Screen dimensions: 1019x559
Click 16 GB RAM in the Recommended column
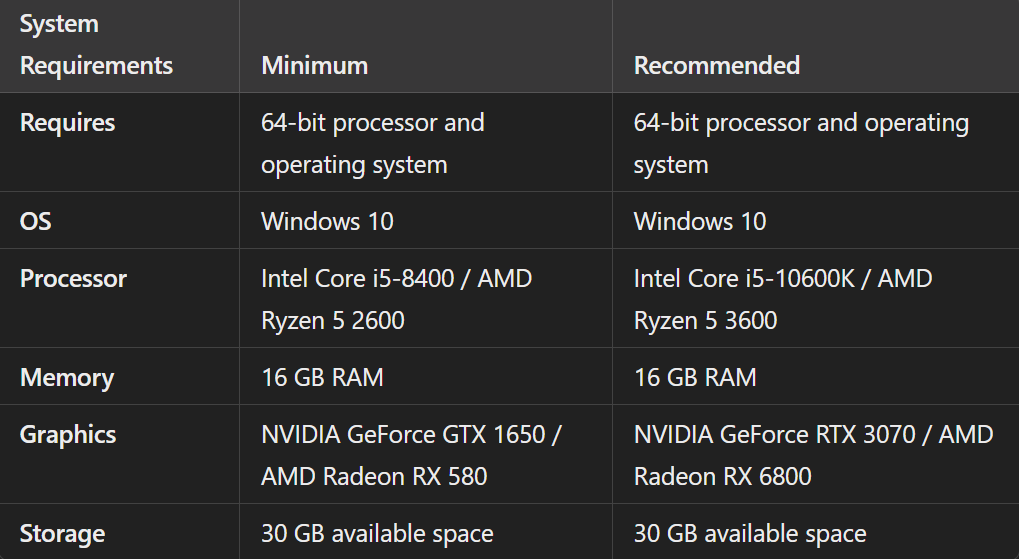click(x=694, y=377)
